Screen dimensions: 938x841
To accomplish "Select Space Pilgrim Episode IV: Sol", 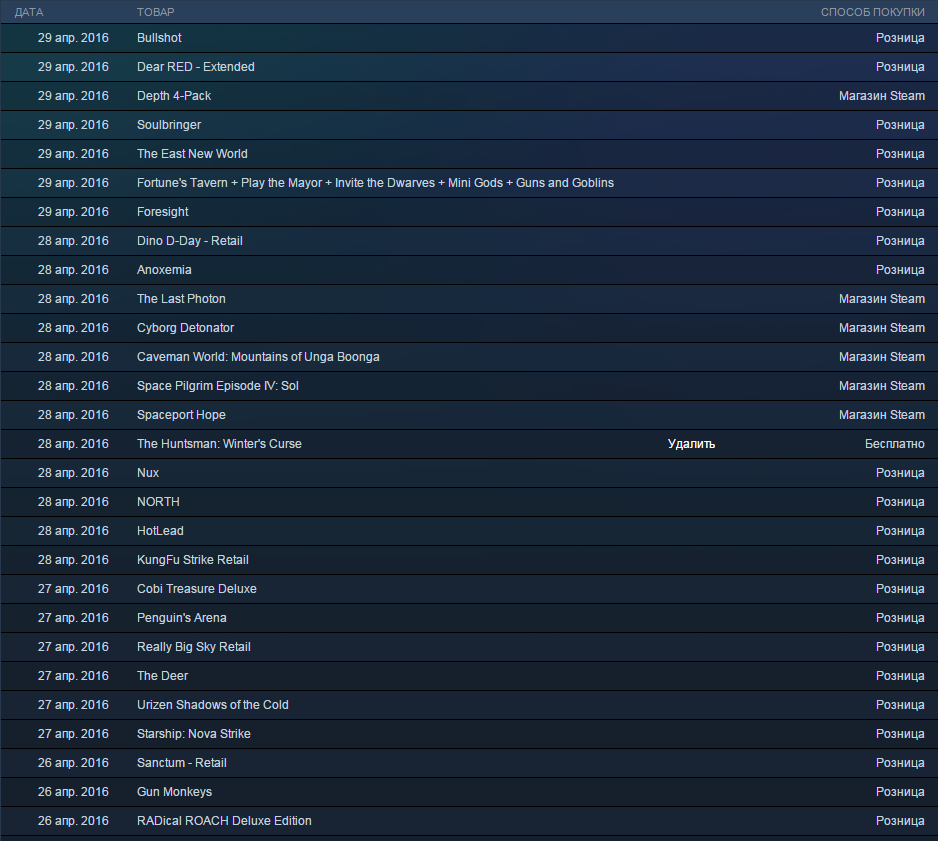I will pyautogui.click(x=218, y=386).
